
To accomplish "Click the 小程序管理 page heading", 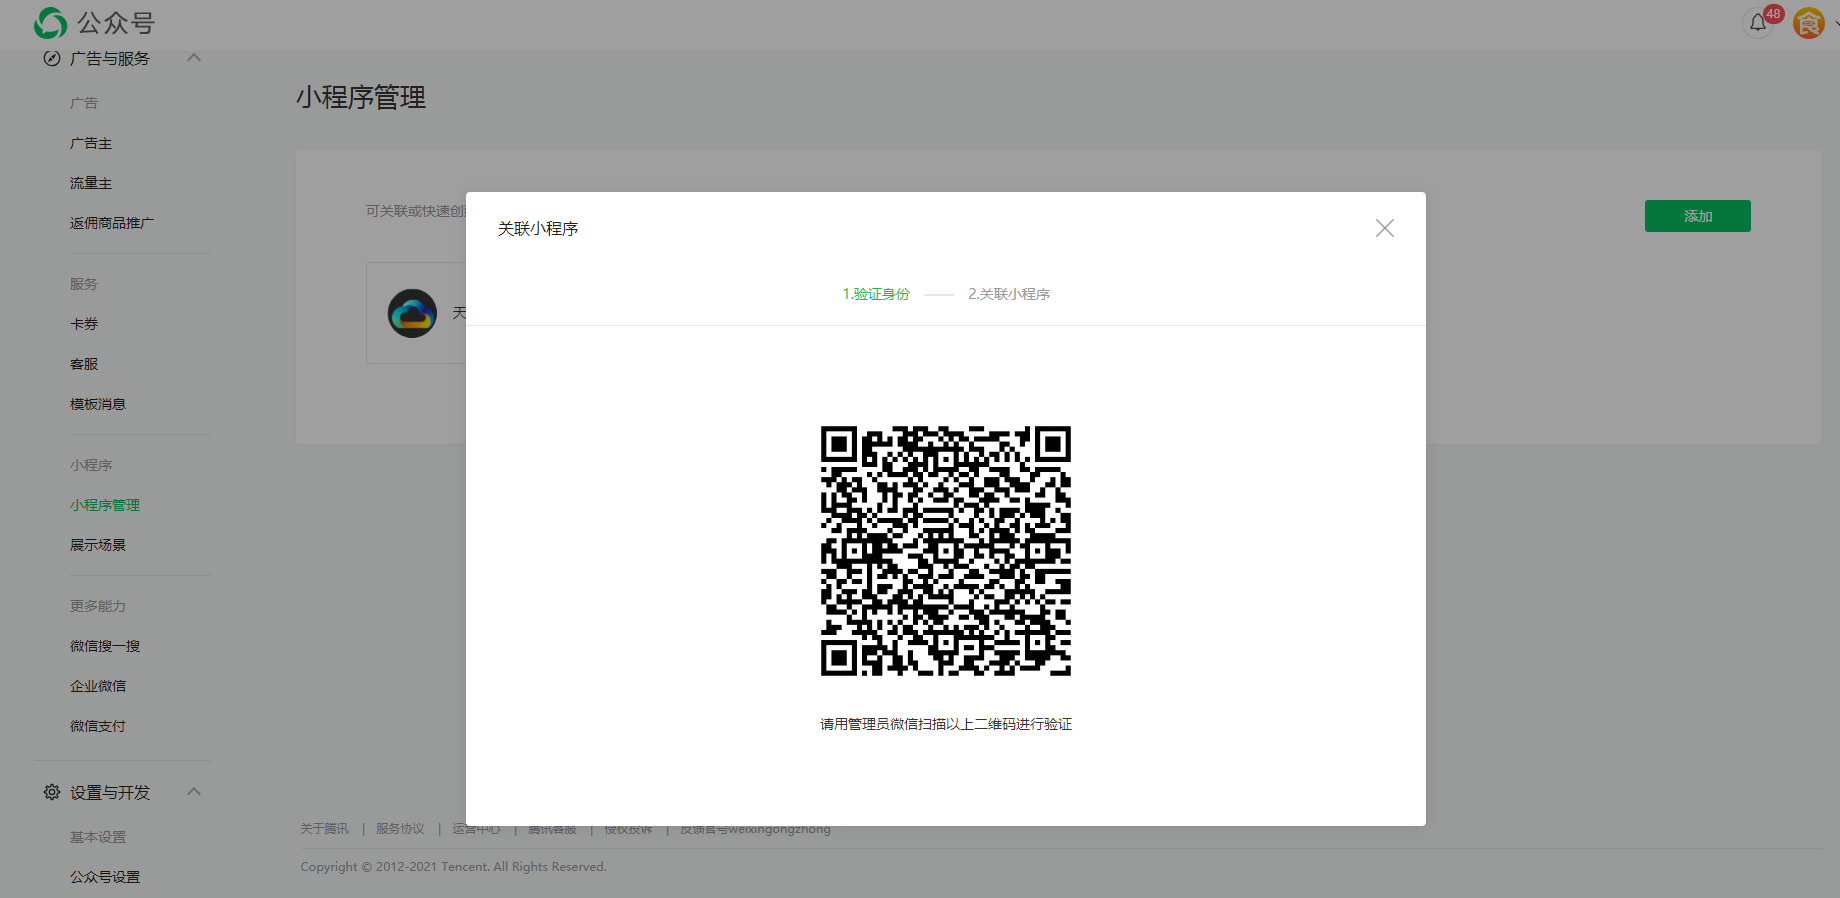I will click(361, 97).
